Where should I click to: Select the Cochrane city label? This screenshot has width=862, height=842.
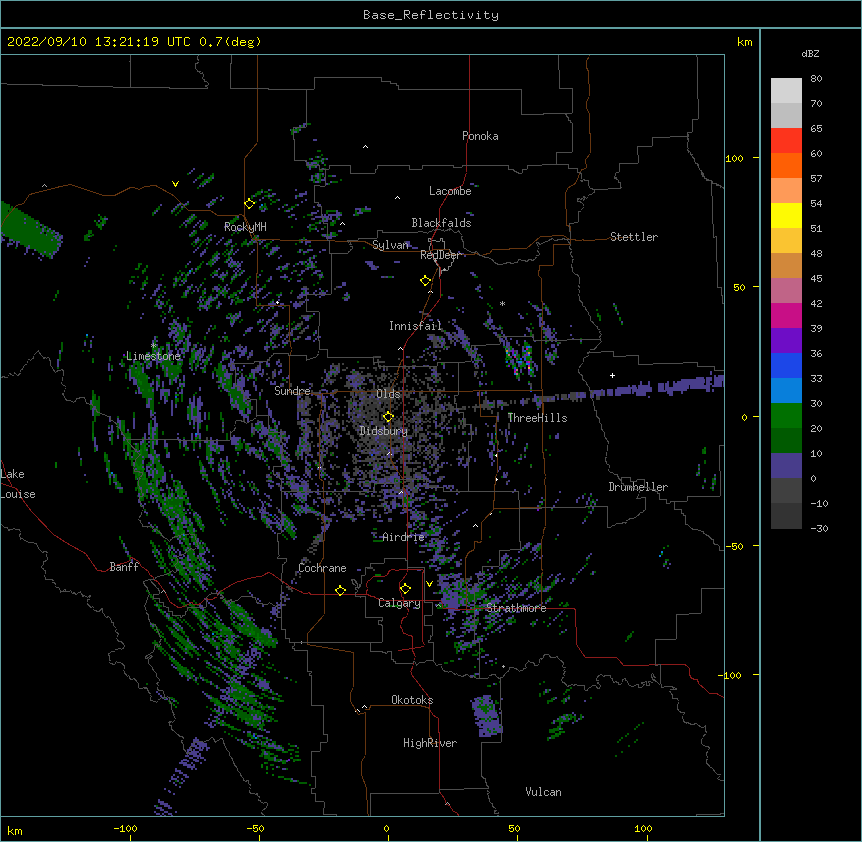pyautogui.click(x=322, y=568)
